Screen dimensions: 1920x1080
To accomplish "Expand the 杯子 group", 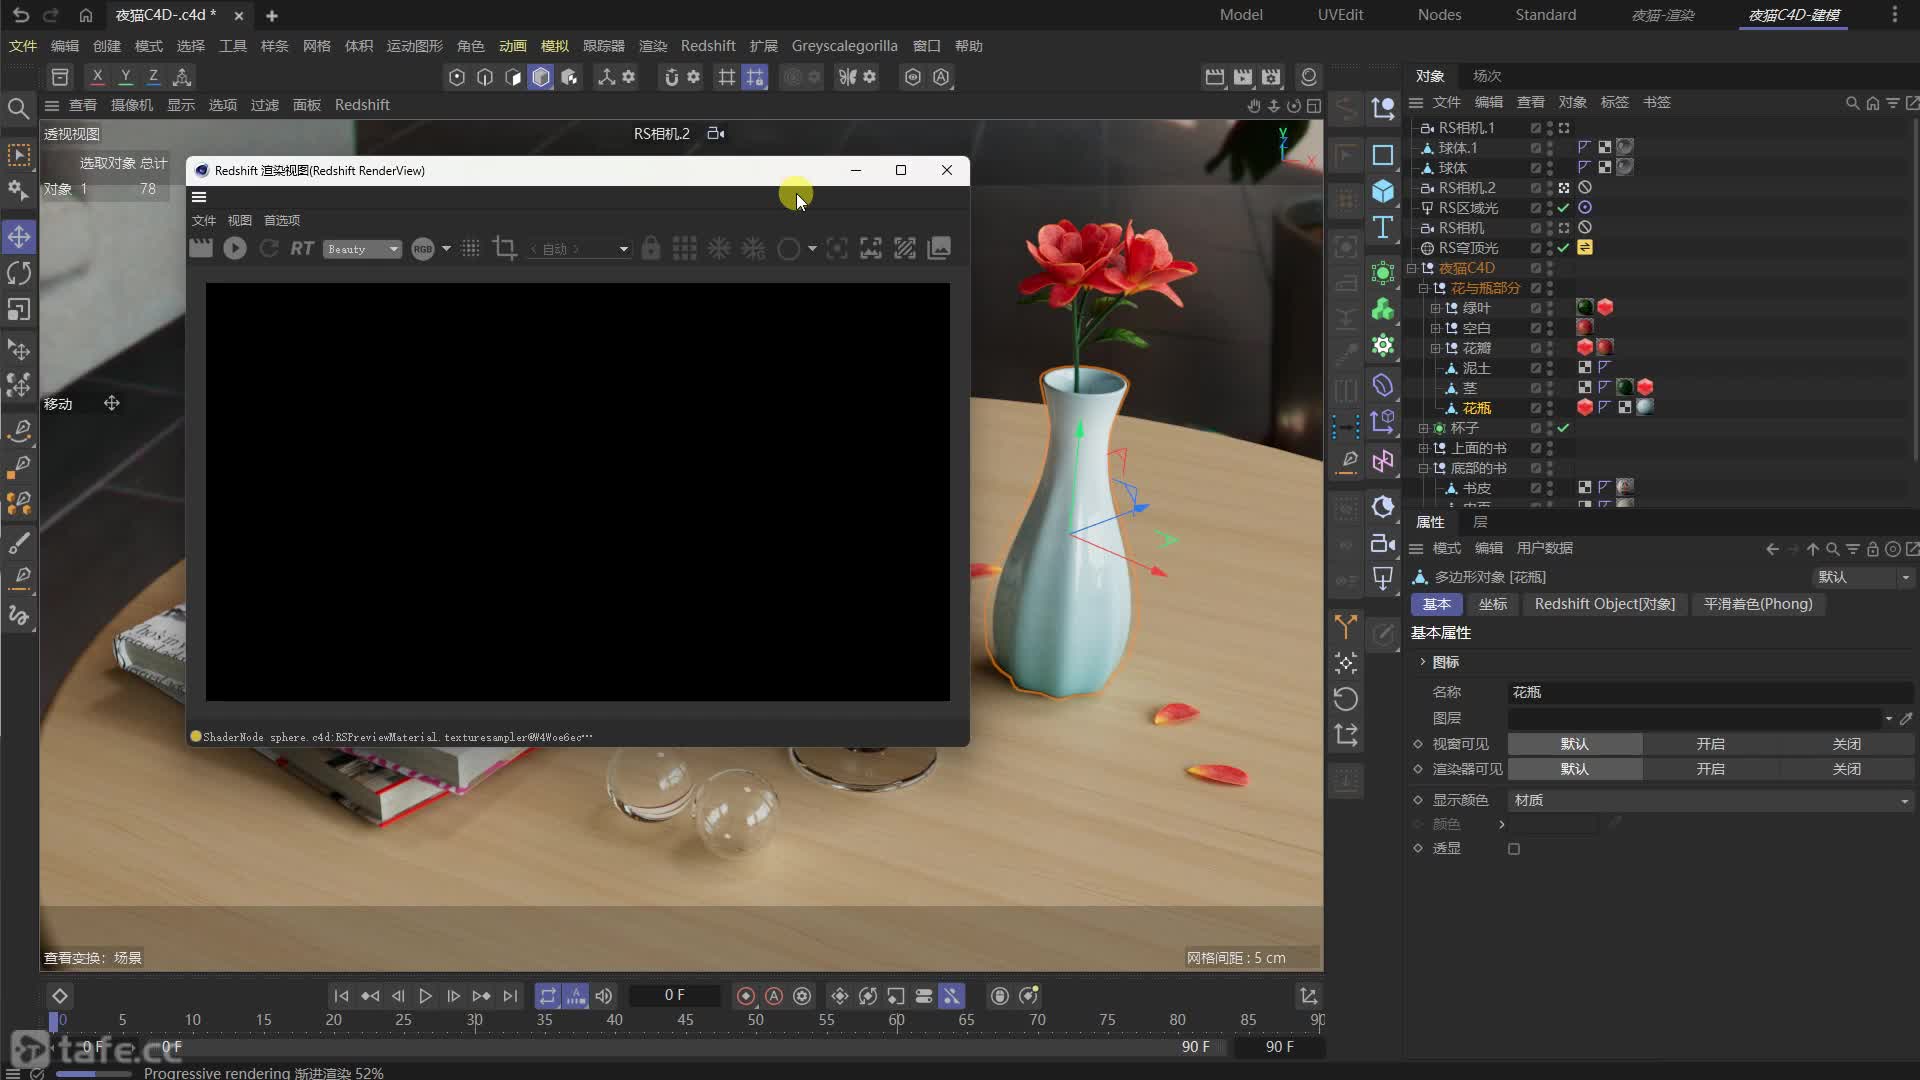I will click(x=1423, y=428).
